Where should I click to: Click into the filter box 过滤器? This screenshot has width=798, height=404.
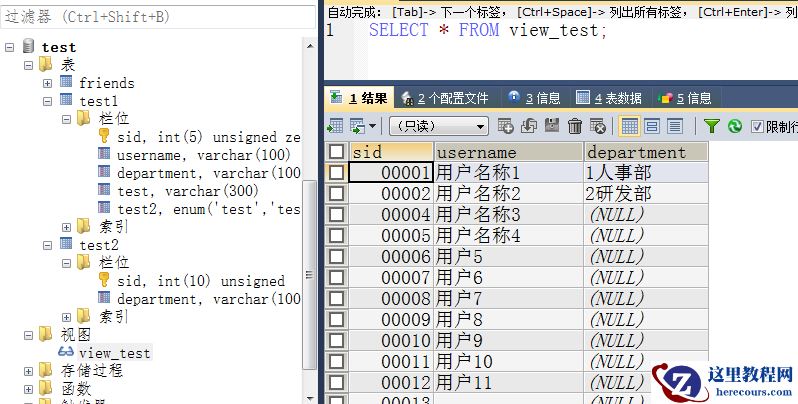(x=158, y=17)
